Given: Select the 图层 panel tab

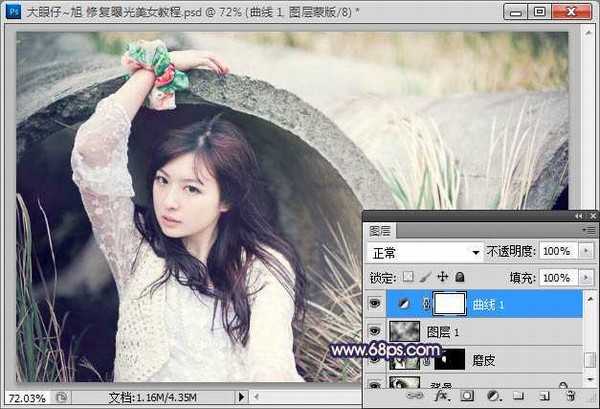Looking at the screenshot, I should tap(379, 231).
